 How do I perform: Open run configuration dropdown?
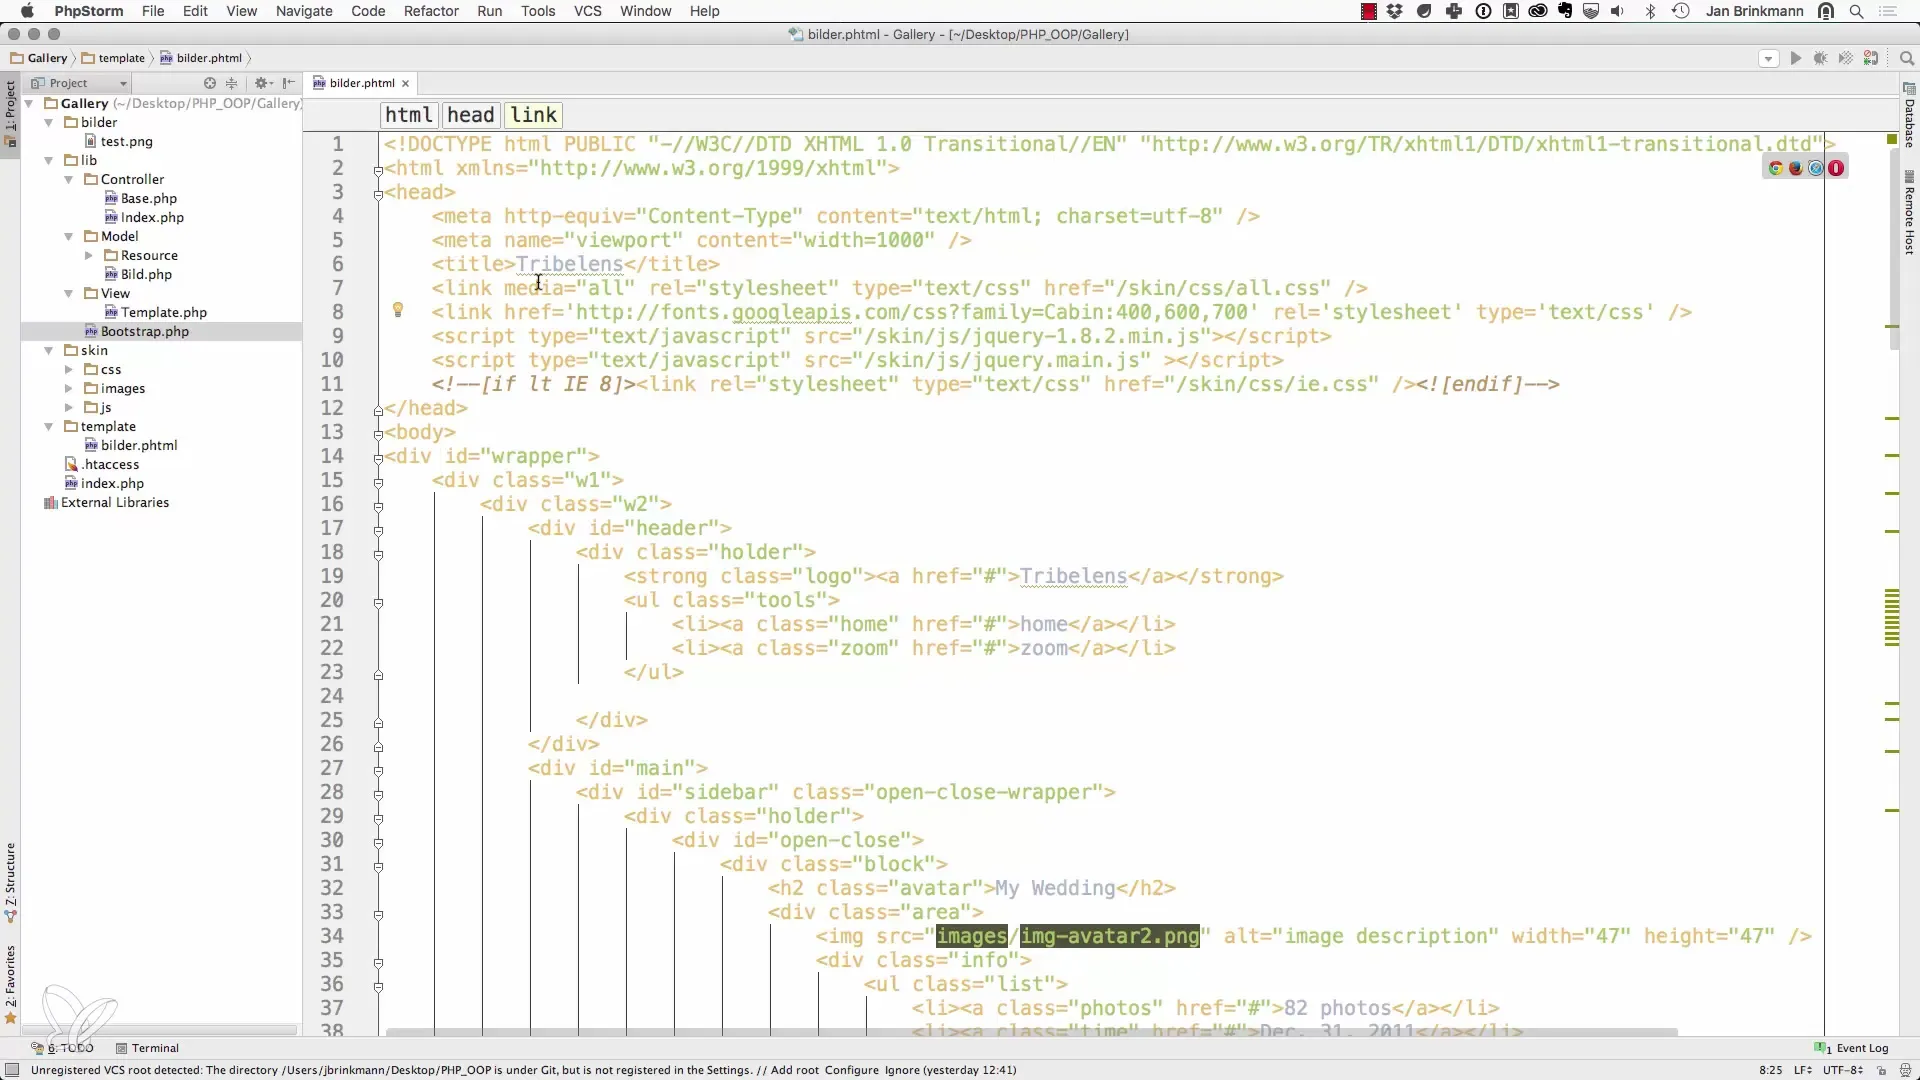coord(1768,58)
